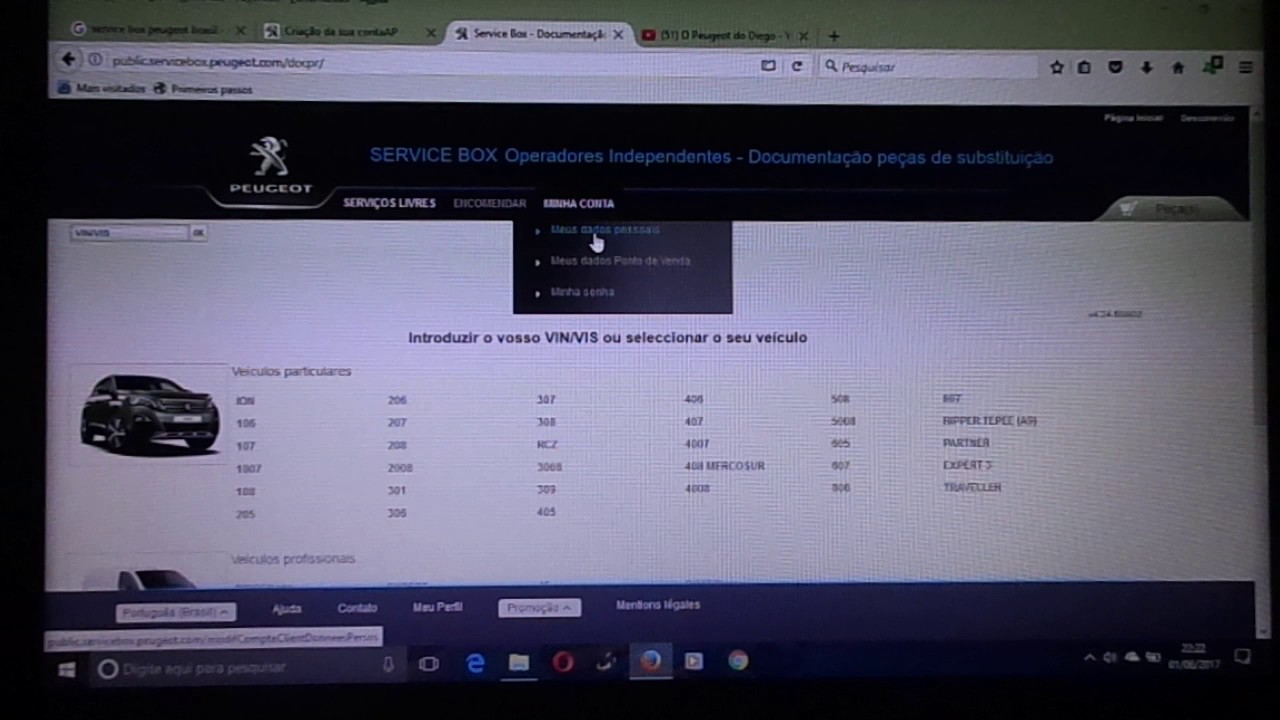
Task: Open the MINHA CONTA menu
Action: [578, 204]
